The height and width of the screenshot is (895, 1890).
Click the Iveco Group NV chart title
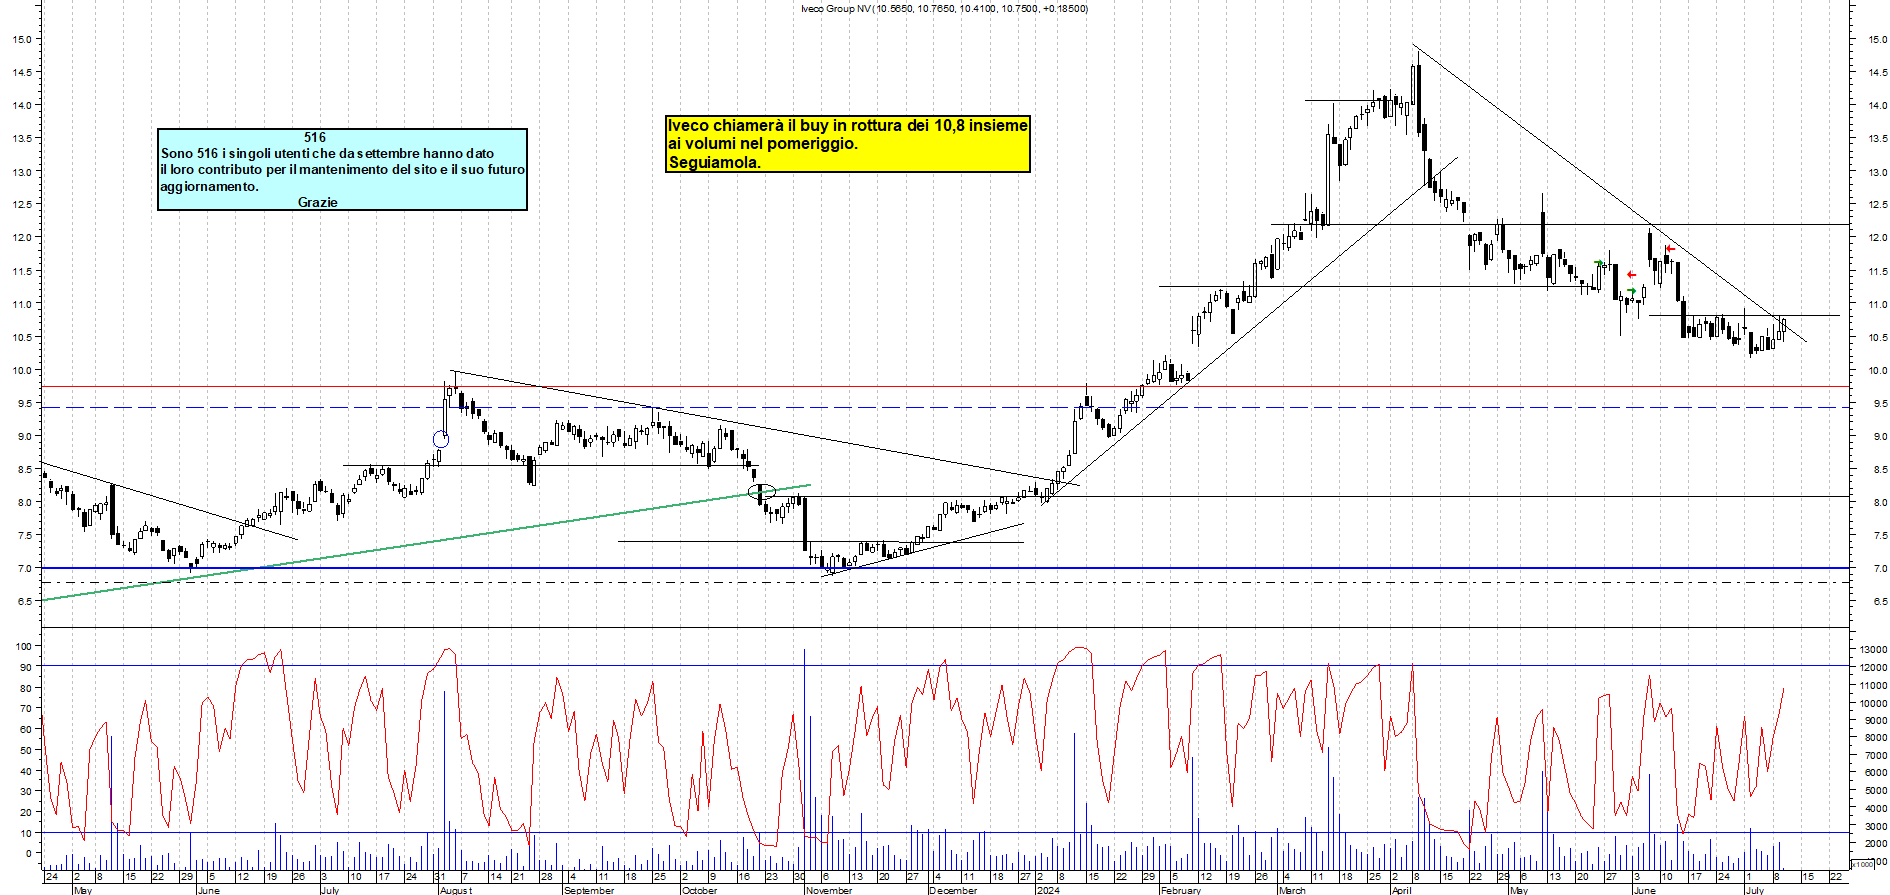944,8
